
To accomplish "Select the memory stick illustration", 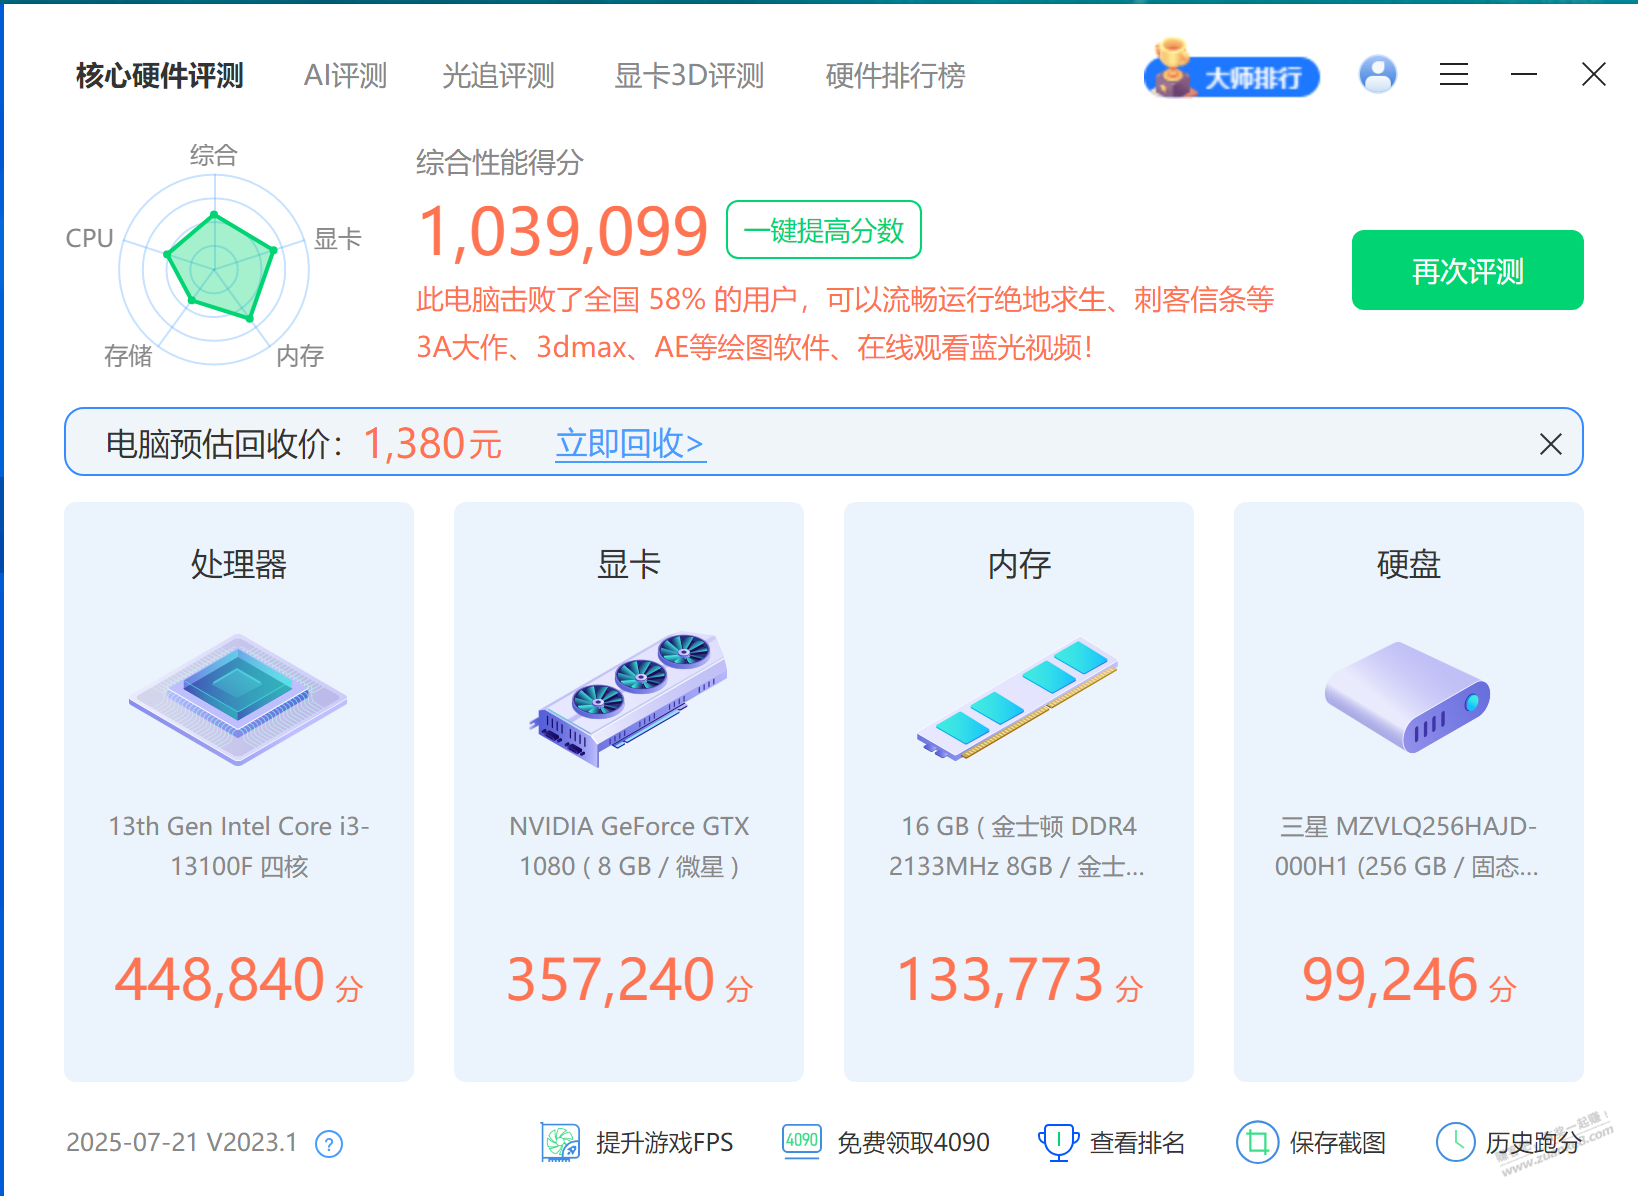I will (x=1018, y=700).
